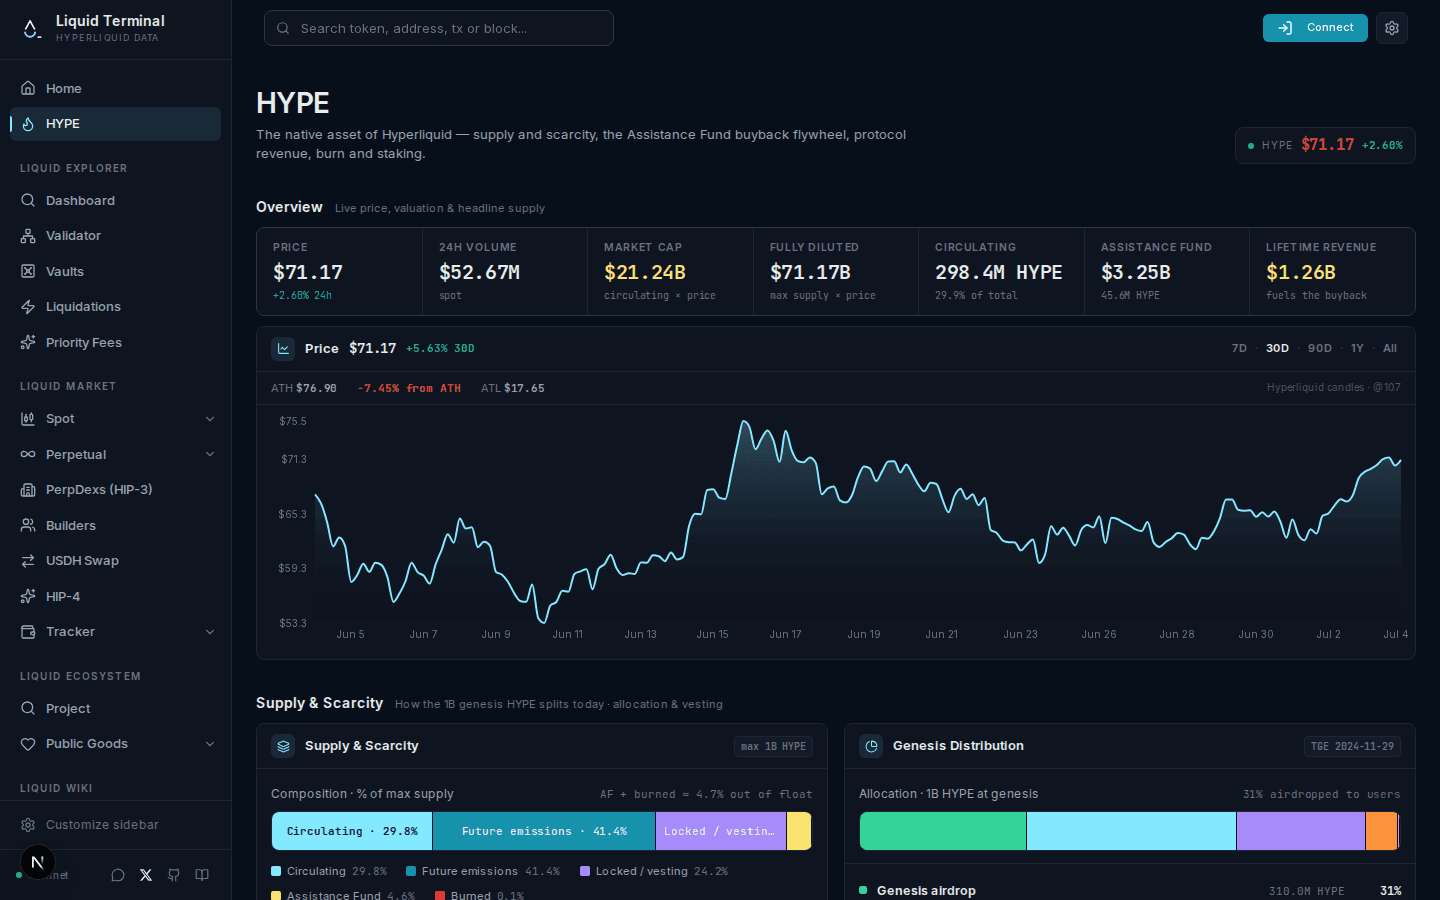The width and height of the screenshot is (1440, 900).
Task: Open the Validator page link
Action: 115,236
